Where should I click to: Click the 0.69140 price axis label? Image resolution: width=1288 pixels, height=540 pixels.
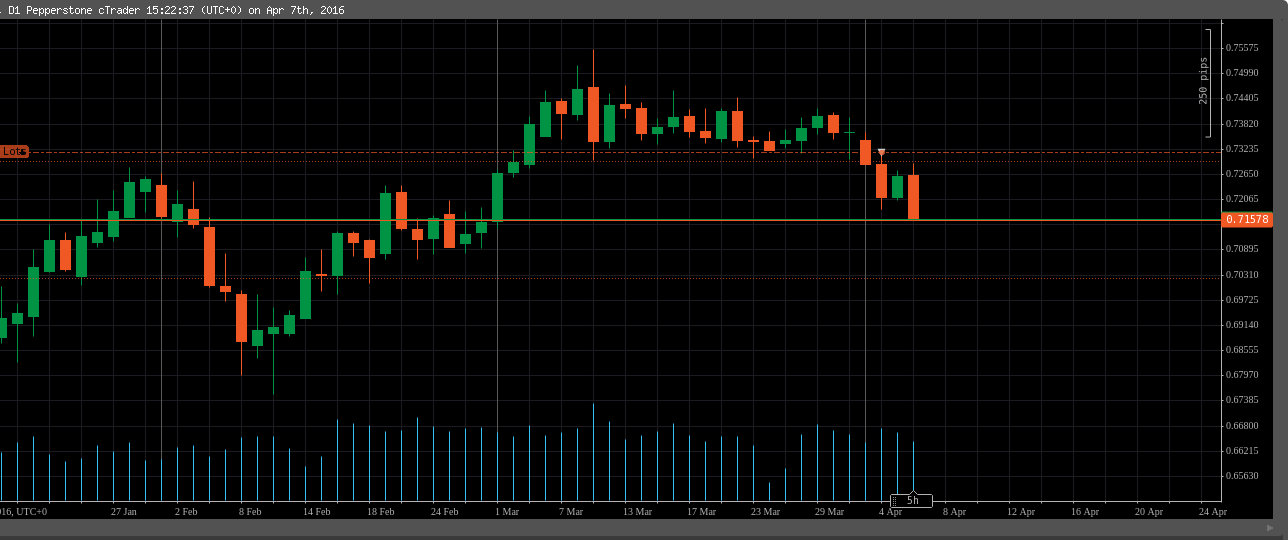click(1243, 325)
